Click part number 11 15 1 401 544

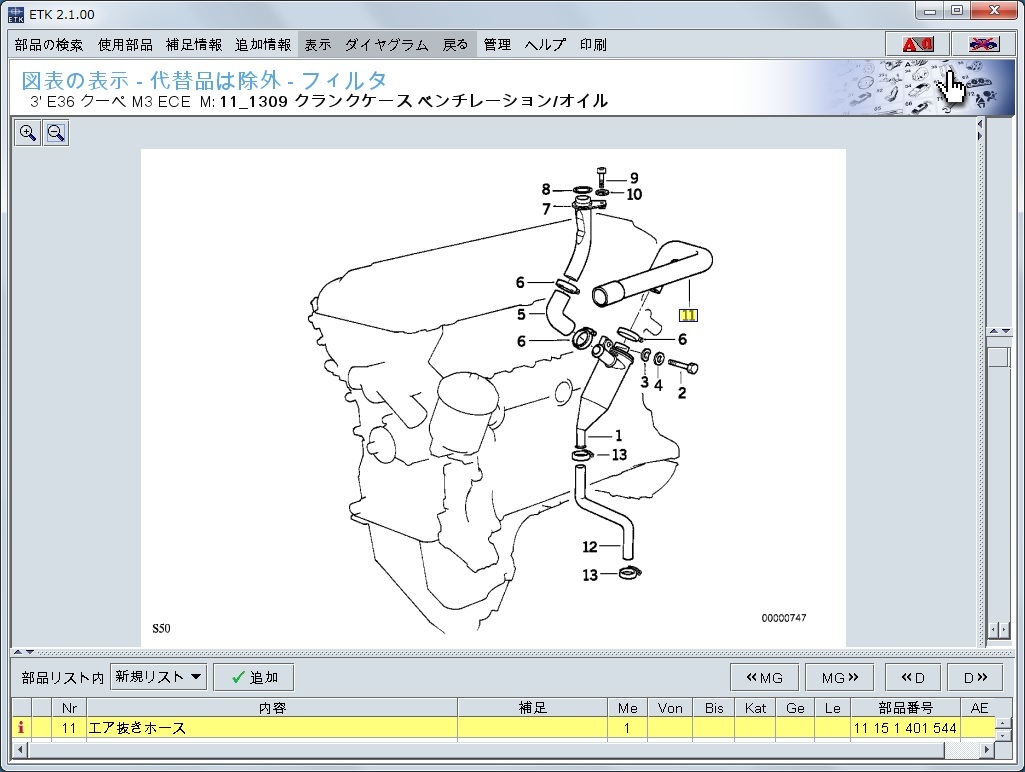point(905,728)
